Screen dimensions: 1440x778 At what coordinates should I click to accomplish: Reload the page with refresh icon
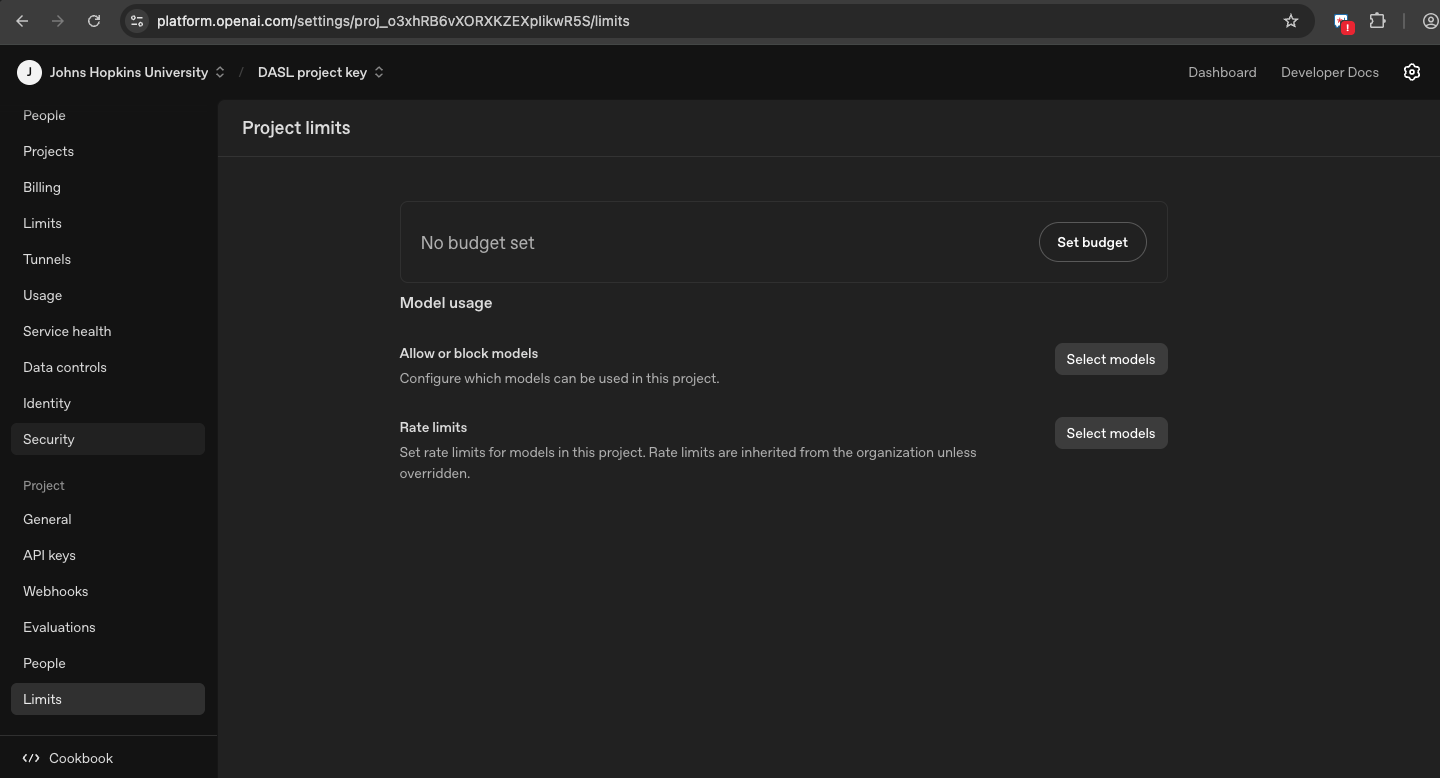point(94,20)
